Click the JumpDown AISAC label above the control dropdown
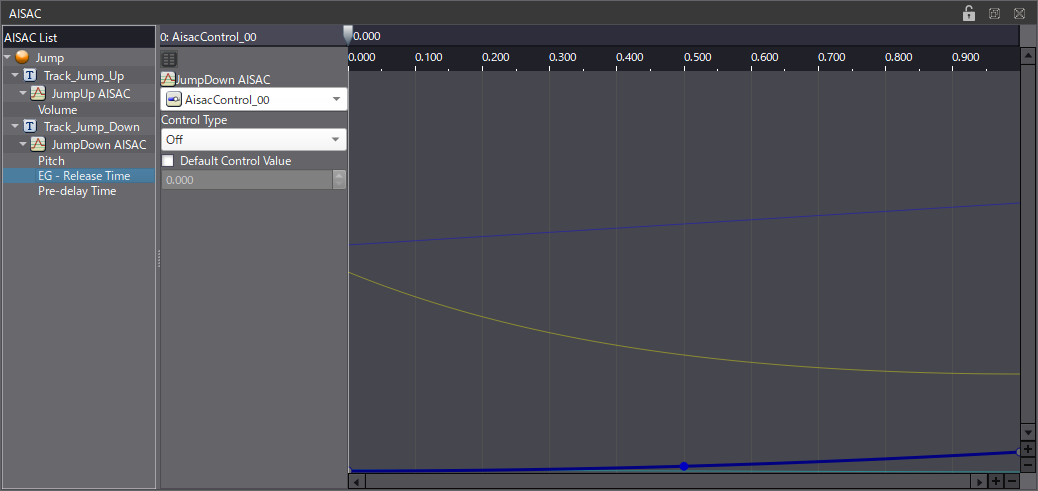The image size is (1038, 491). pos(223,80)
